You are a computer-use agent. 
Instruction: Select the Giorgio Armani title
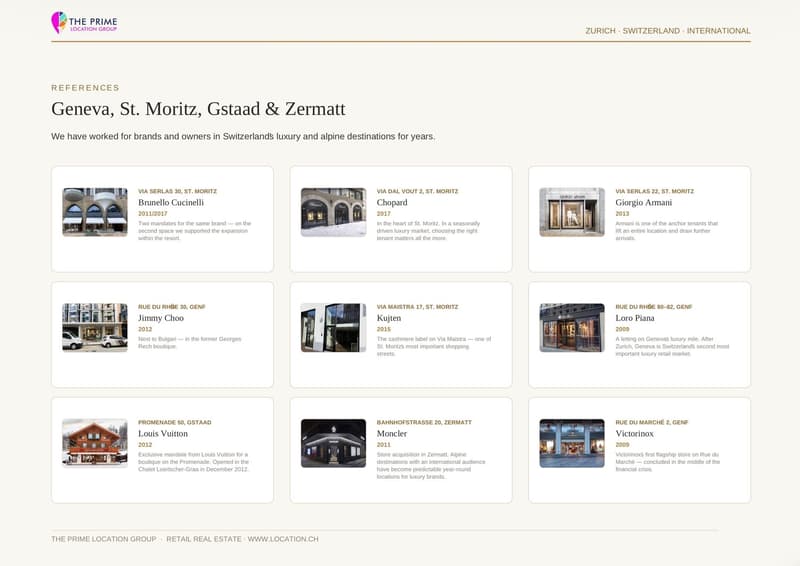(x=643, y=203)
